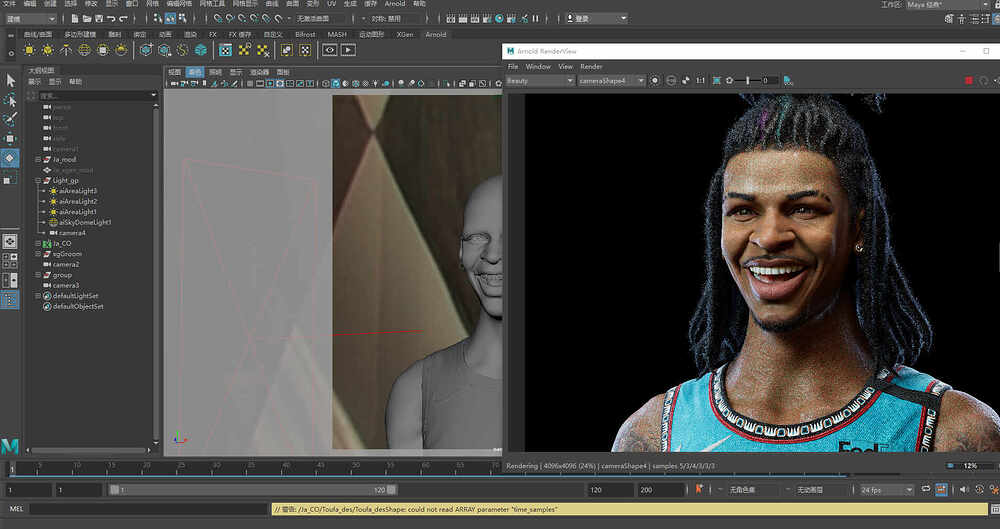This screenshot has height=529, width=1000.
Task: Toggle select-by-hierarchy mode icon
Action: click(x=158, y=19)
